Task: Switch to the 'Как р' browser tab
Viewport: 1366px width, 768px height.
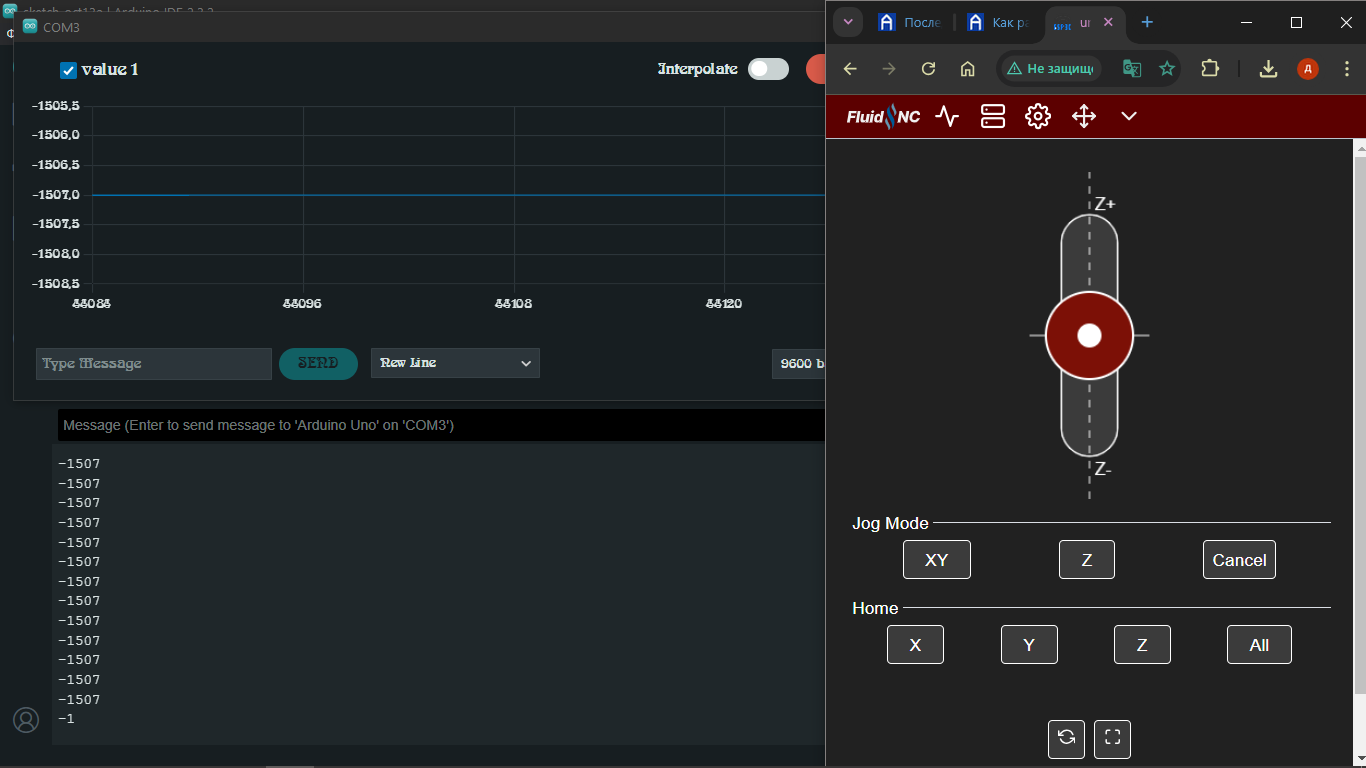Action: pyautogui.click(x=998, y=22)
